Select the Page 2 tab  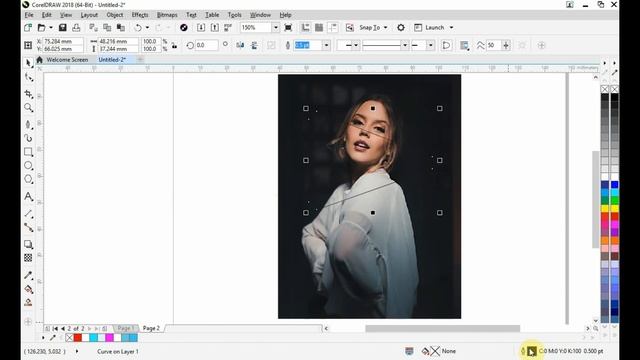pos(151,328)
